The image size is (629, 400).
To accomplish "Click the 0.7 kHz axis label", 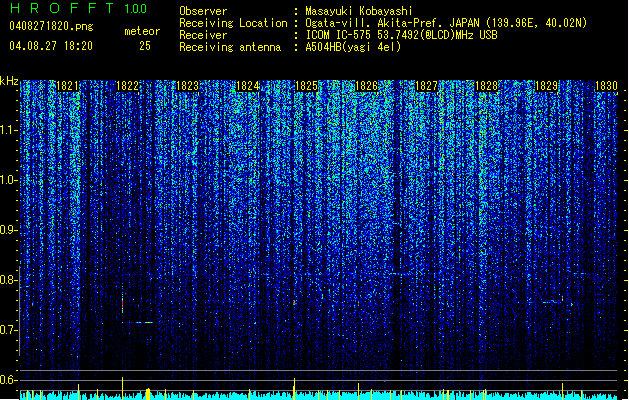I will 9,330.
